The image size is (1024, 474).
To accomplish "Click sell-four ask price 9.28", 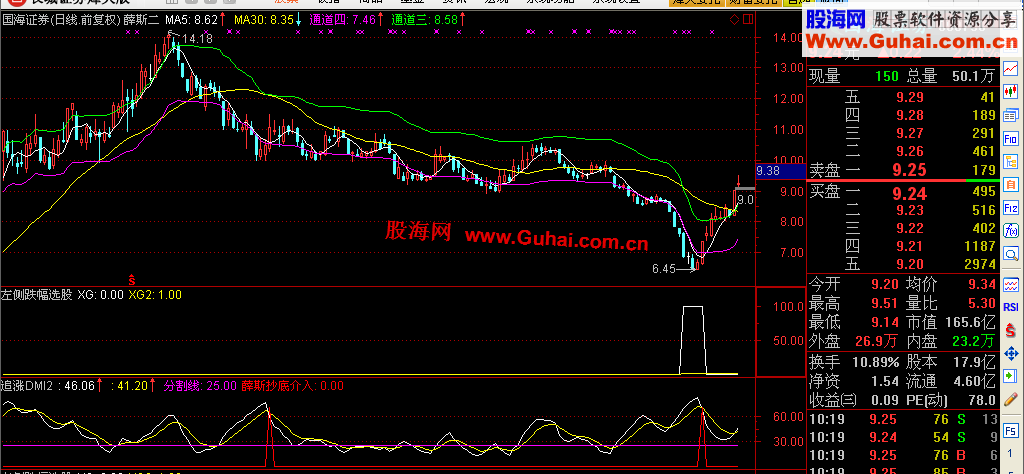I will [x=910, y=116].
